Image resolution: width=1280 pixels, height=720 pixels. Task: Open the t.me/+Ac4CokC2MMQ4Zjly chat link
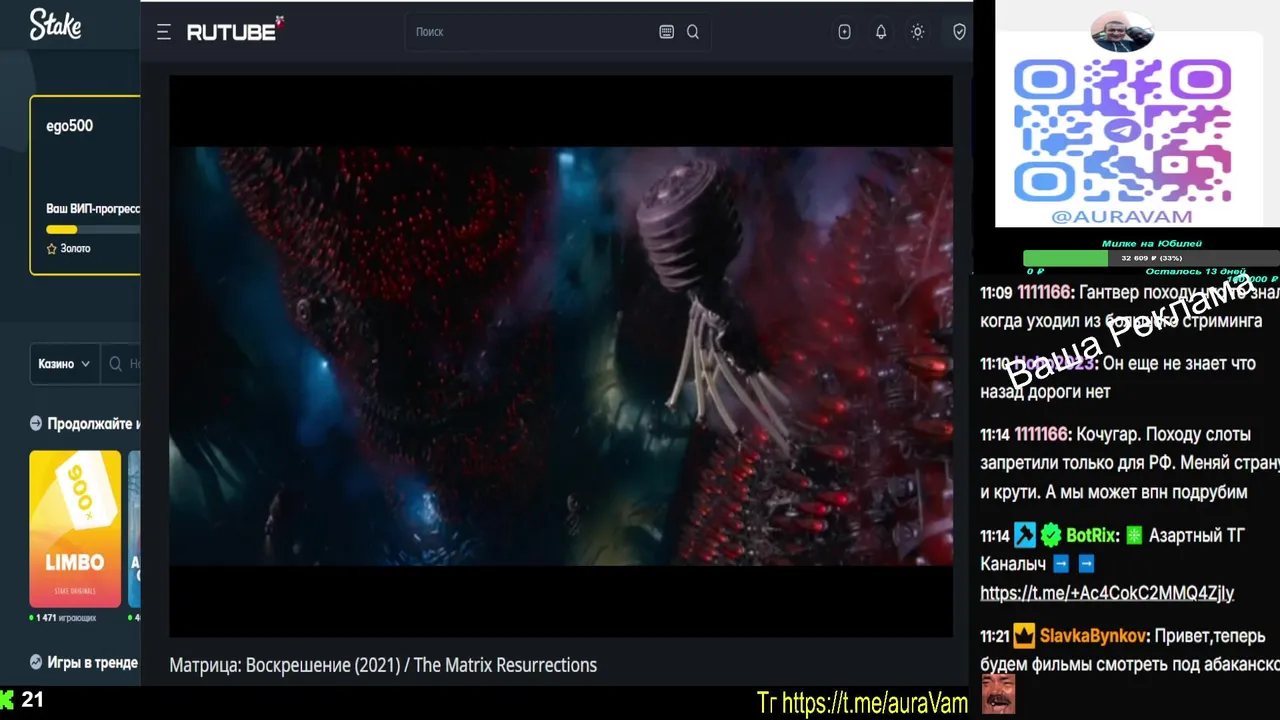point(1107,593)
